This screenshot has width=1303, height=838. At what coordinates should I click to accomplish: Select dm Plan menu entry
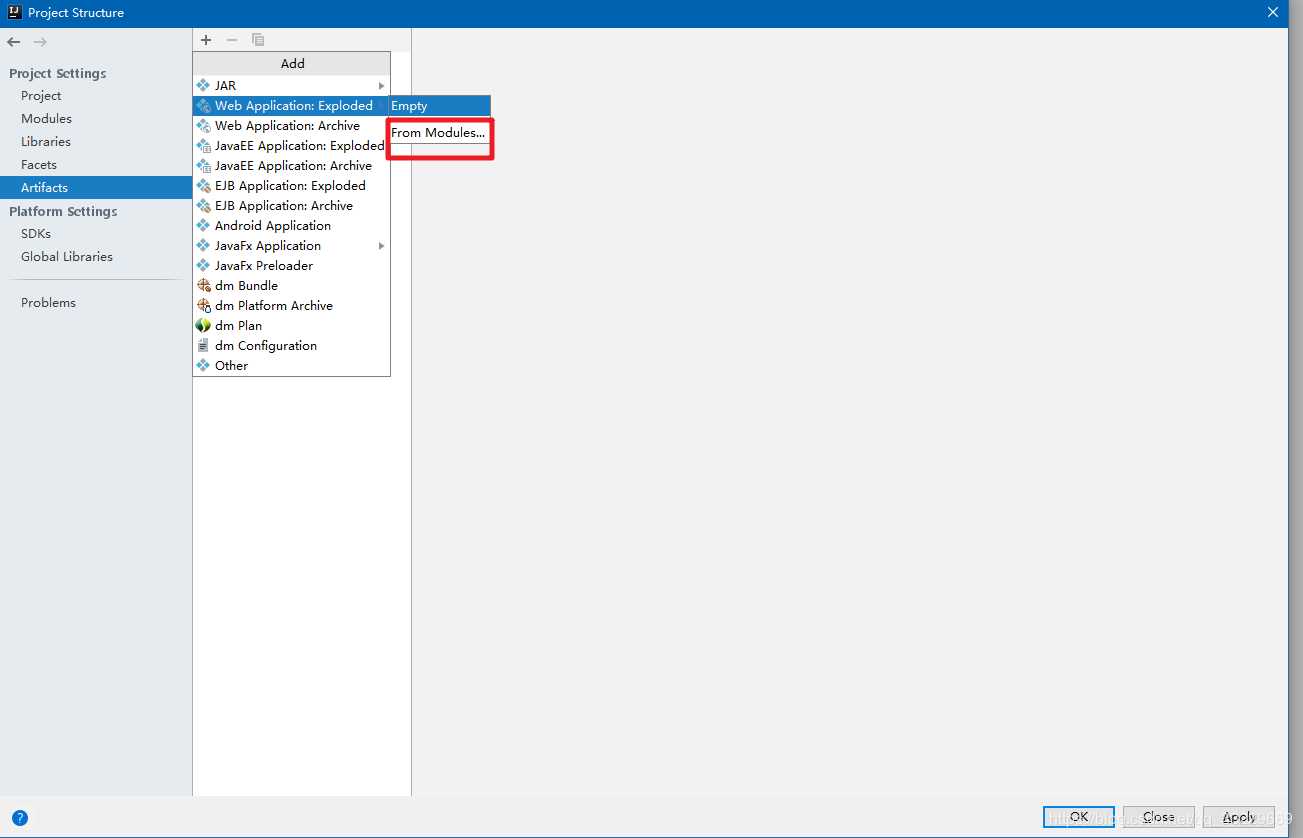click(x=291, y=326)
